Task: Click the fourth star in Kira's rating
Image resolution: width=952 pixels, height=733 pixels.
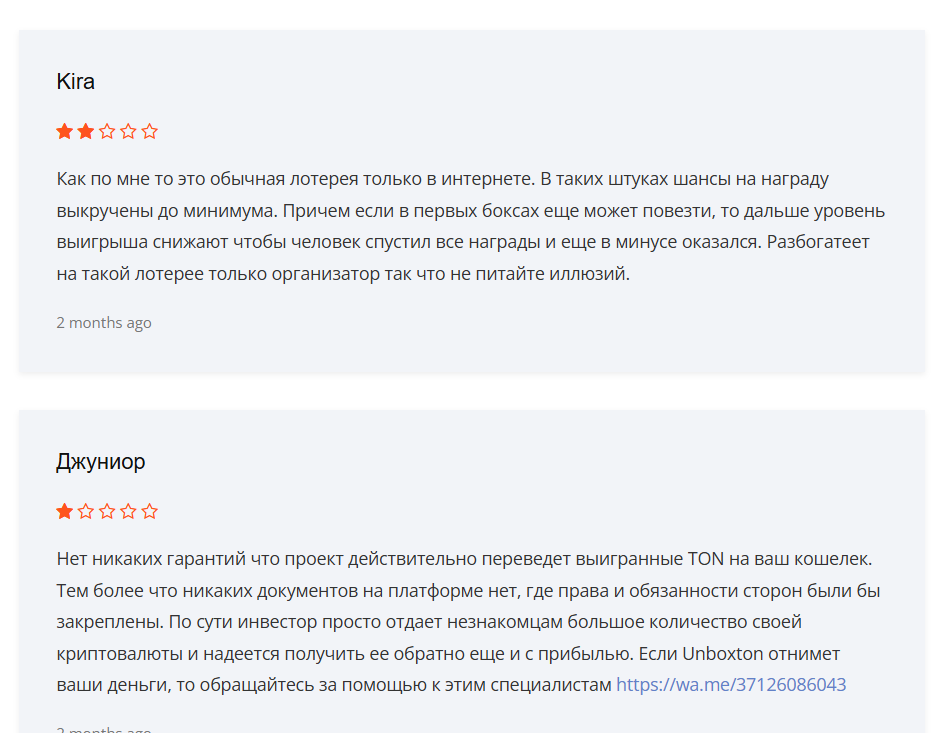Action: (128, 131)
